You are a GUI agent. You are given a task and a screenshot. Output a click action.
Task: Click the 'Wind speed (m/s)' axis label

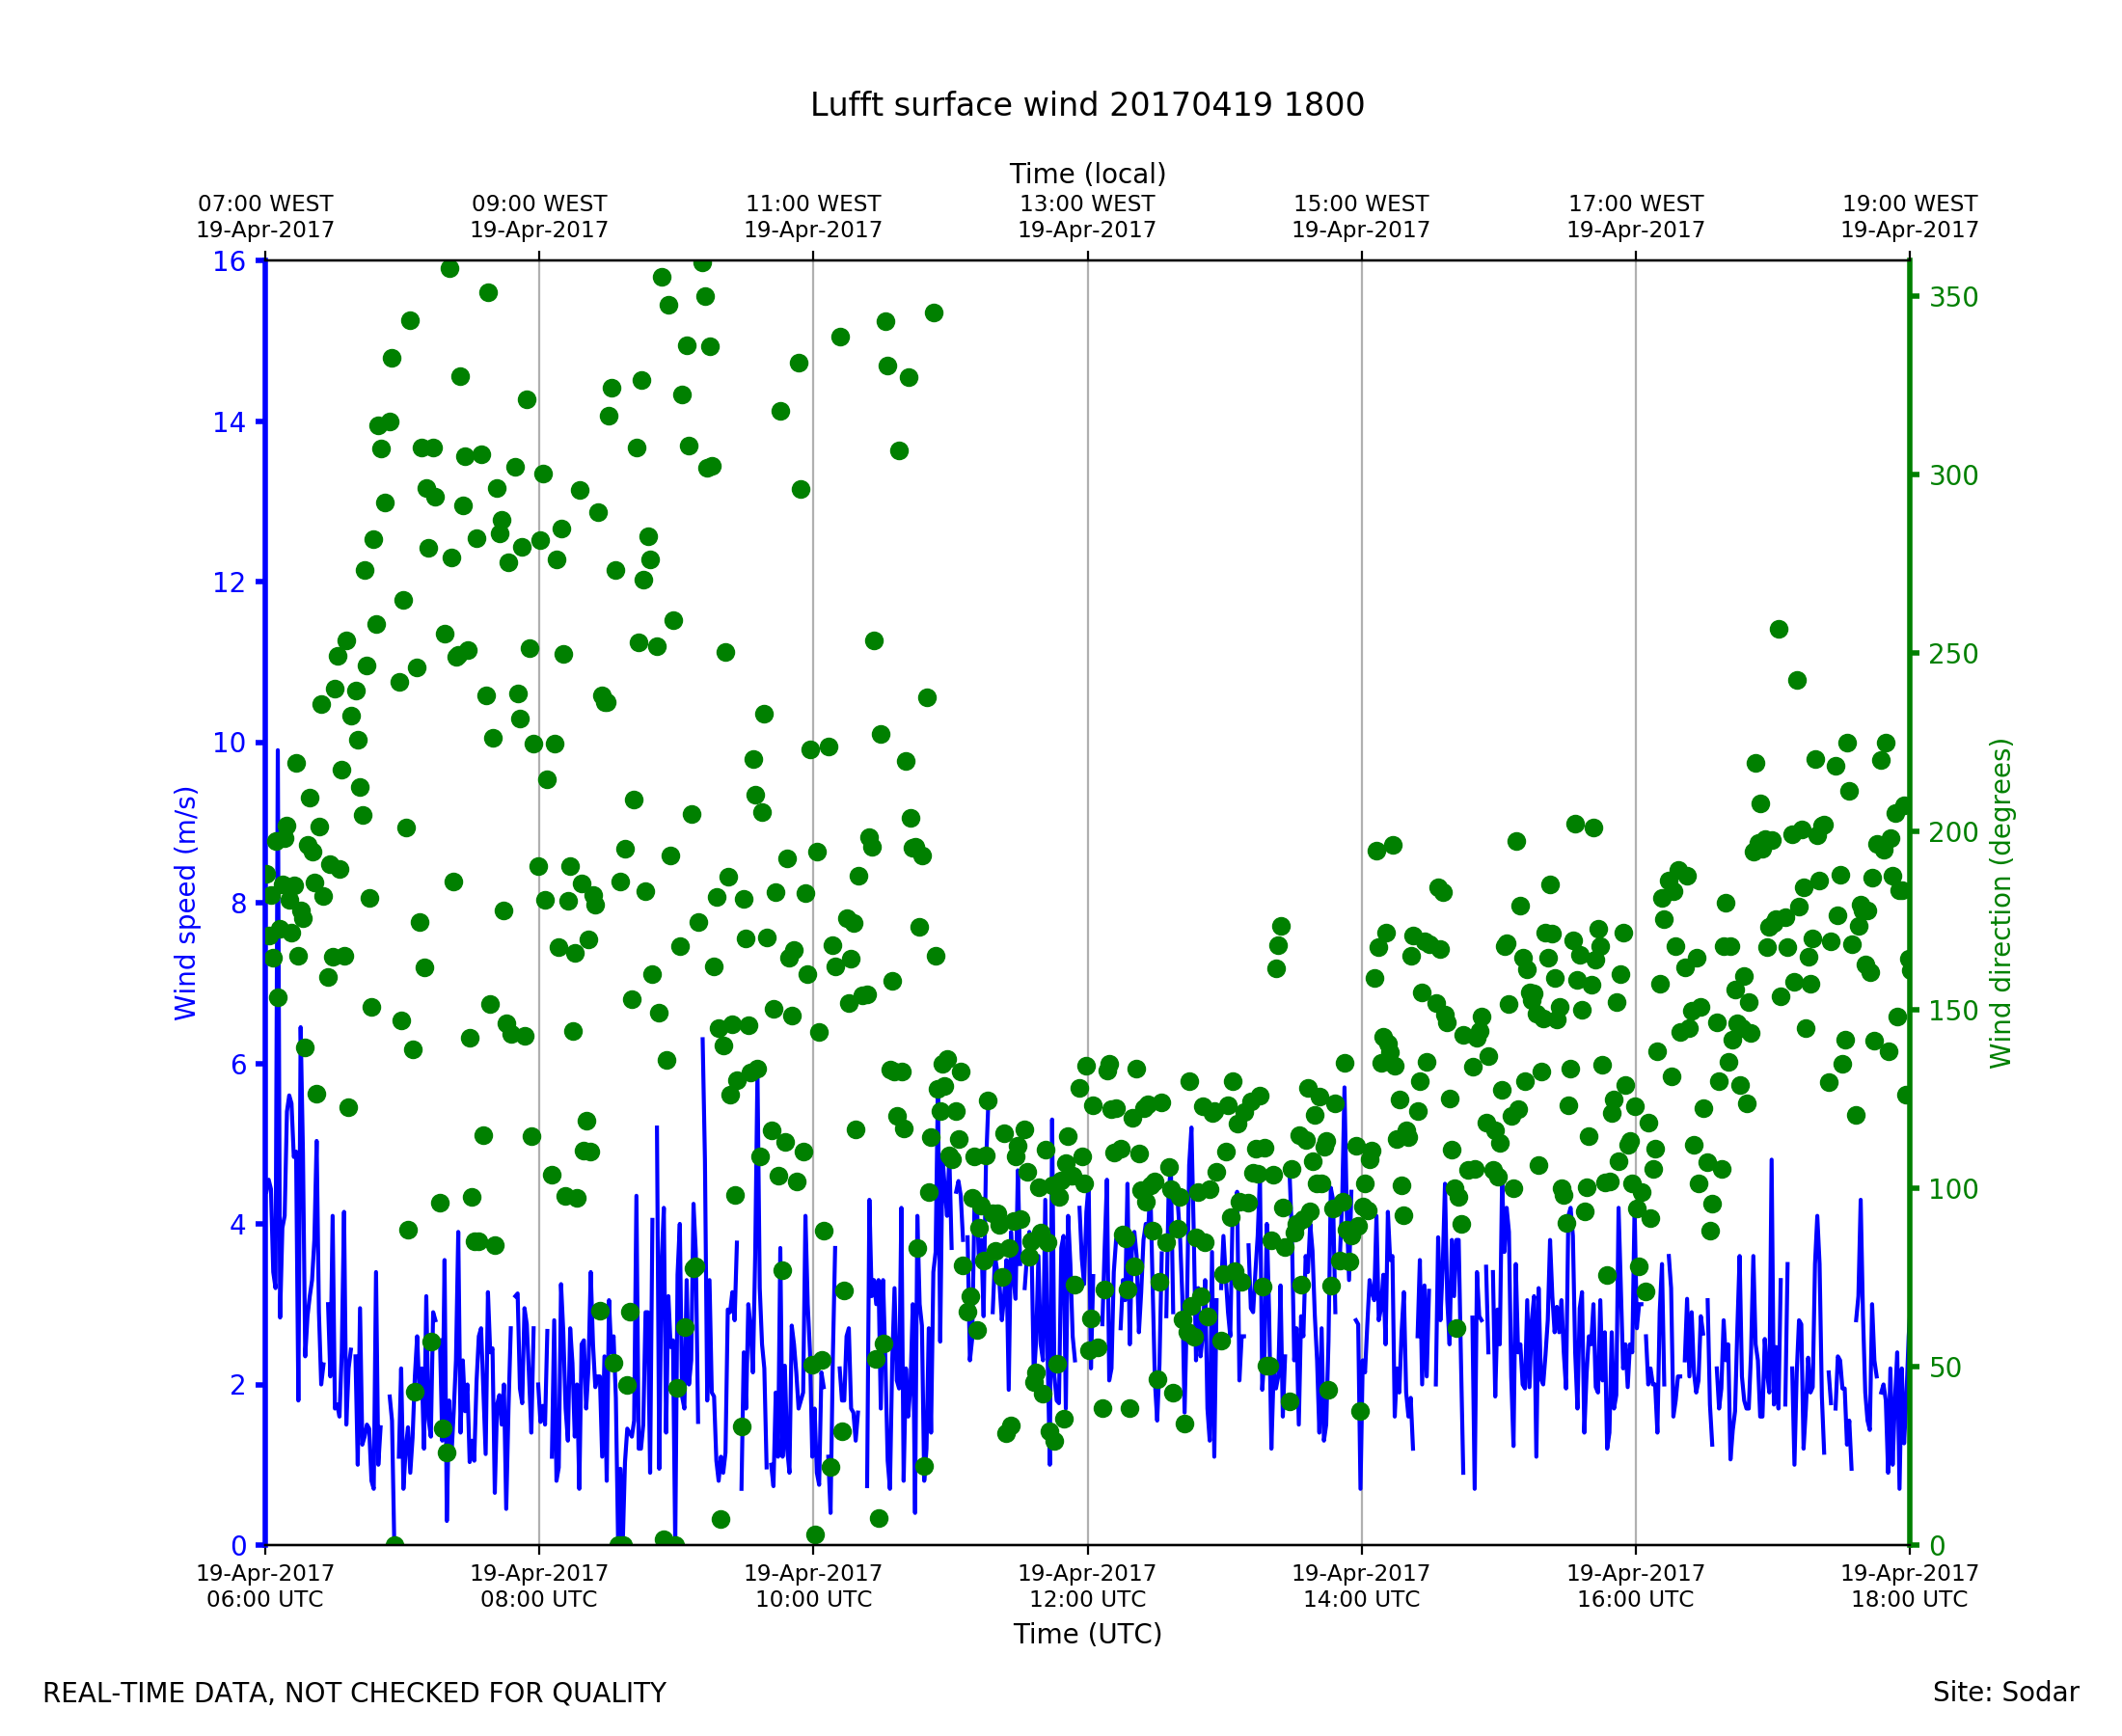186,903
